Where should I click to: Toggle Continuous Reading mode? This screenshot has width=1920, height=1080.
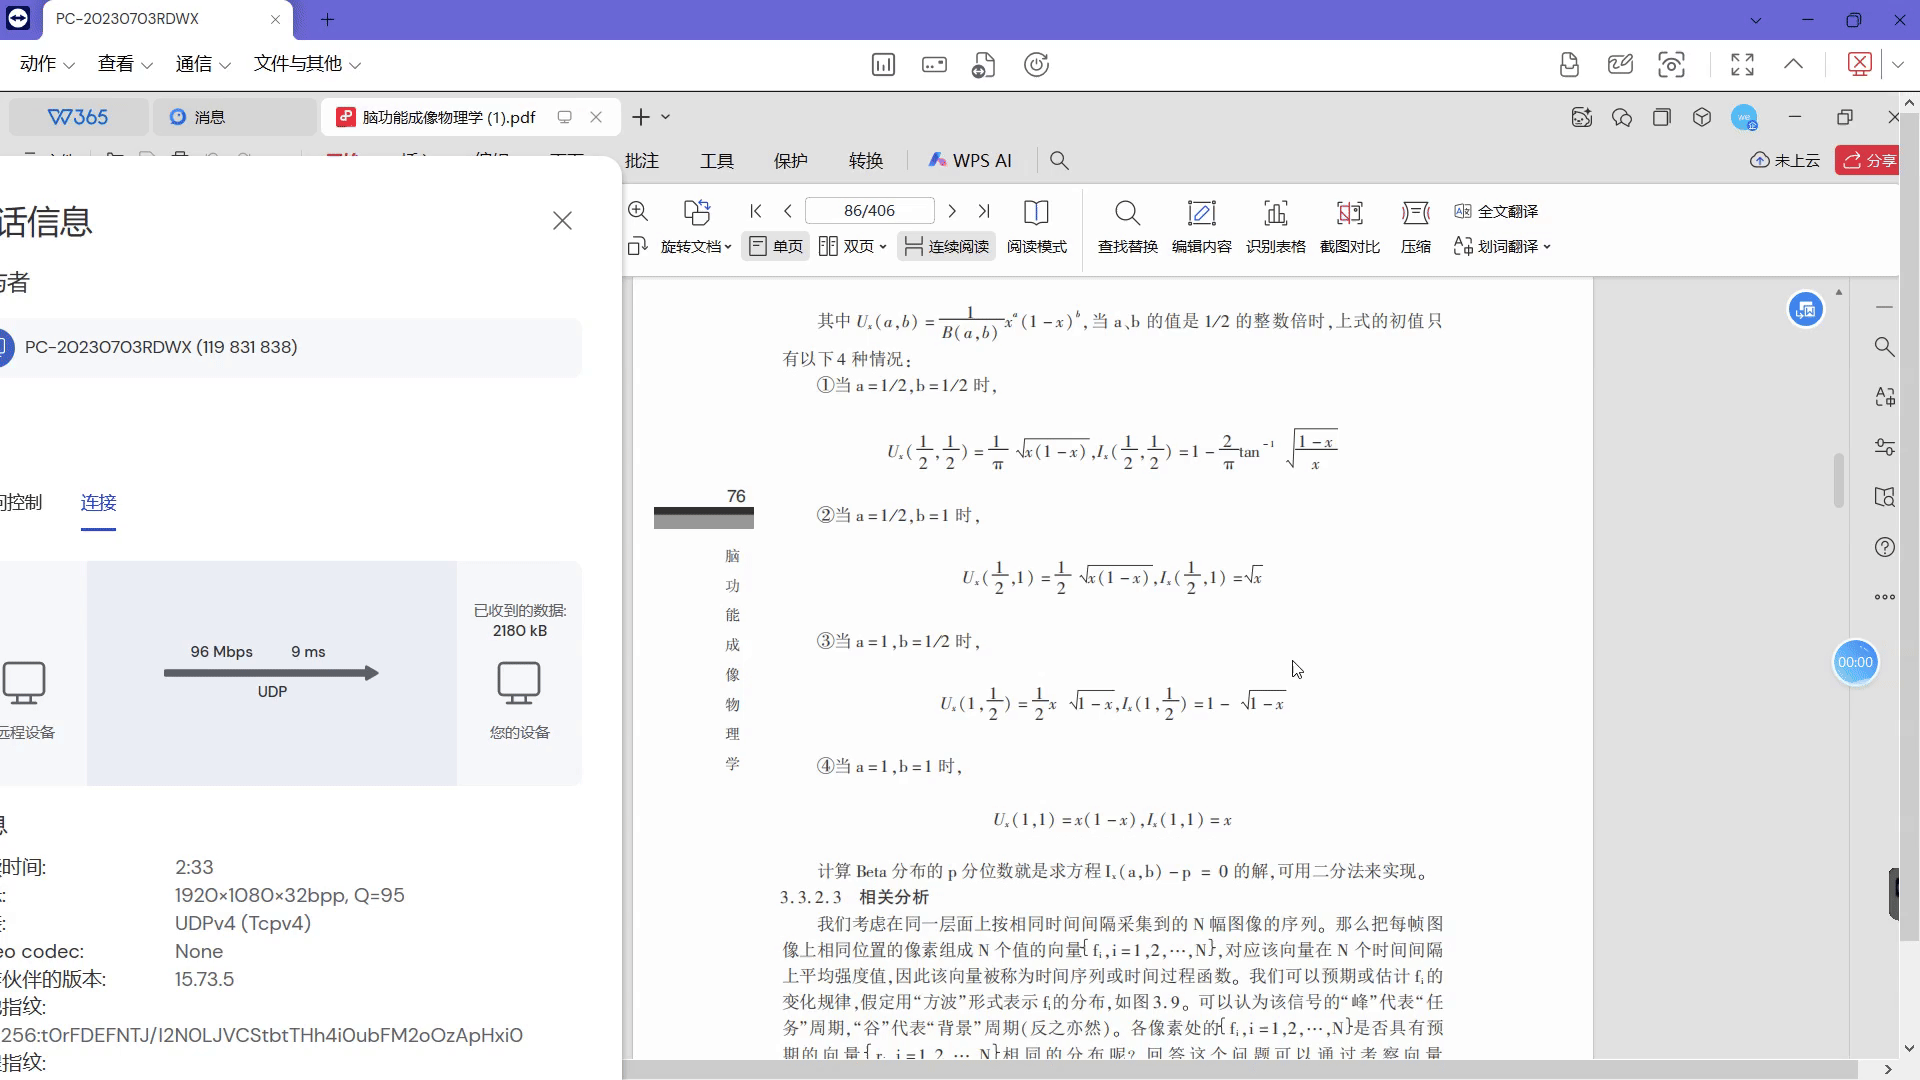(x=946, y=246)
